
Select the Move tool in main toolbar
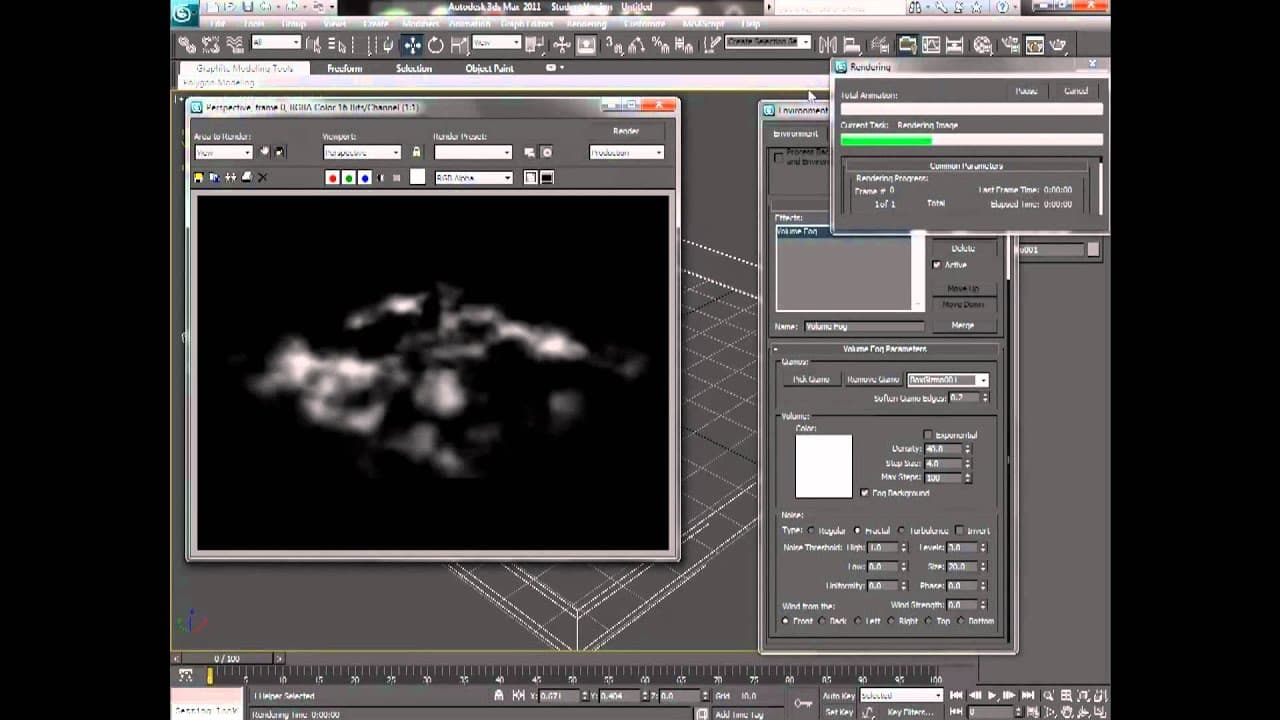pyautogui.click(x=412, y=45)
